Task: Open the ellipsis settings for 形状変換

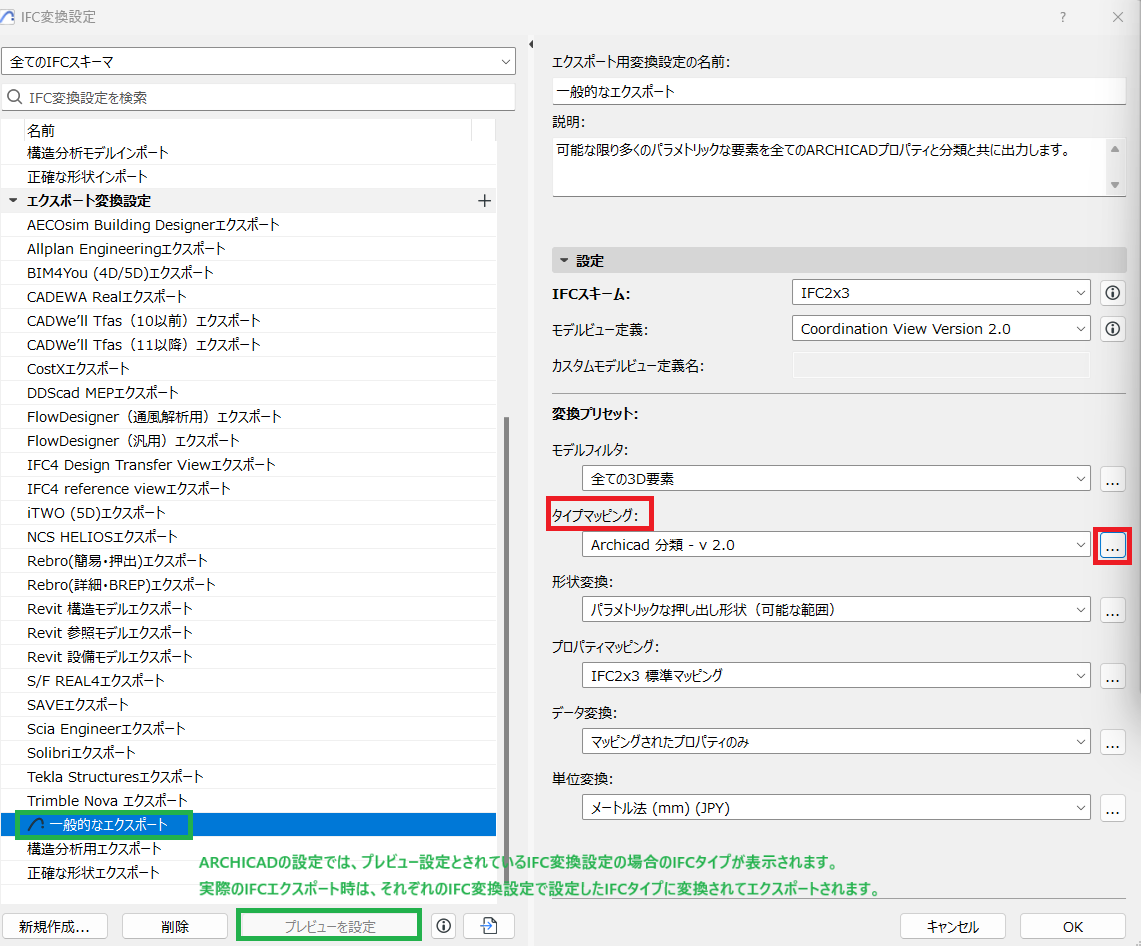Action: [1112, 610]
